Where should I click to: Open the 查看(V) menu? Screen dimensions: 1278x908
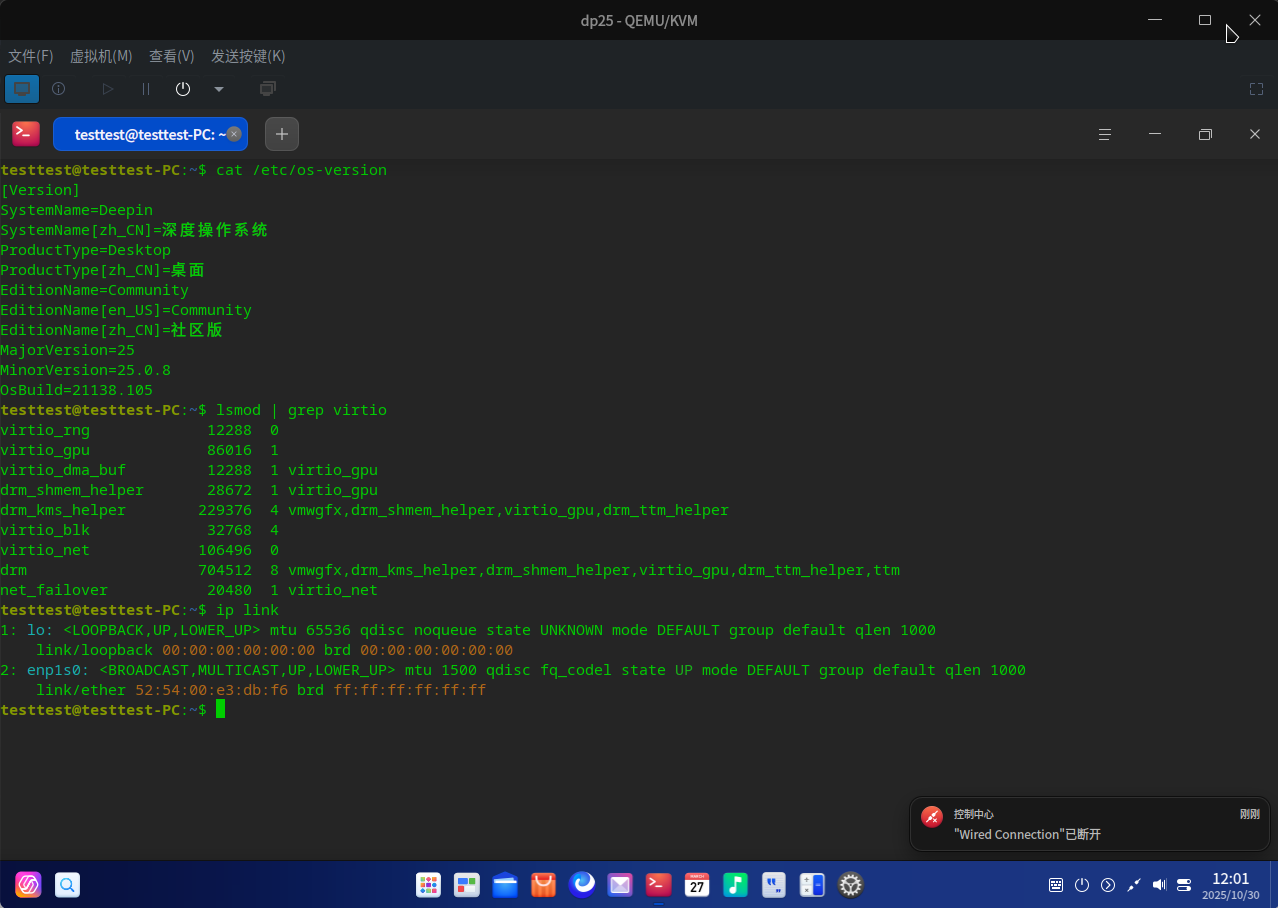click(172, 56)
